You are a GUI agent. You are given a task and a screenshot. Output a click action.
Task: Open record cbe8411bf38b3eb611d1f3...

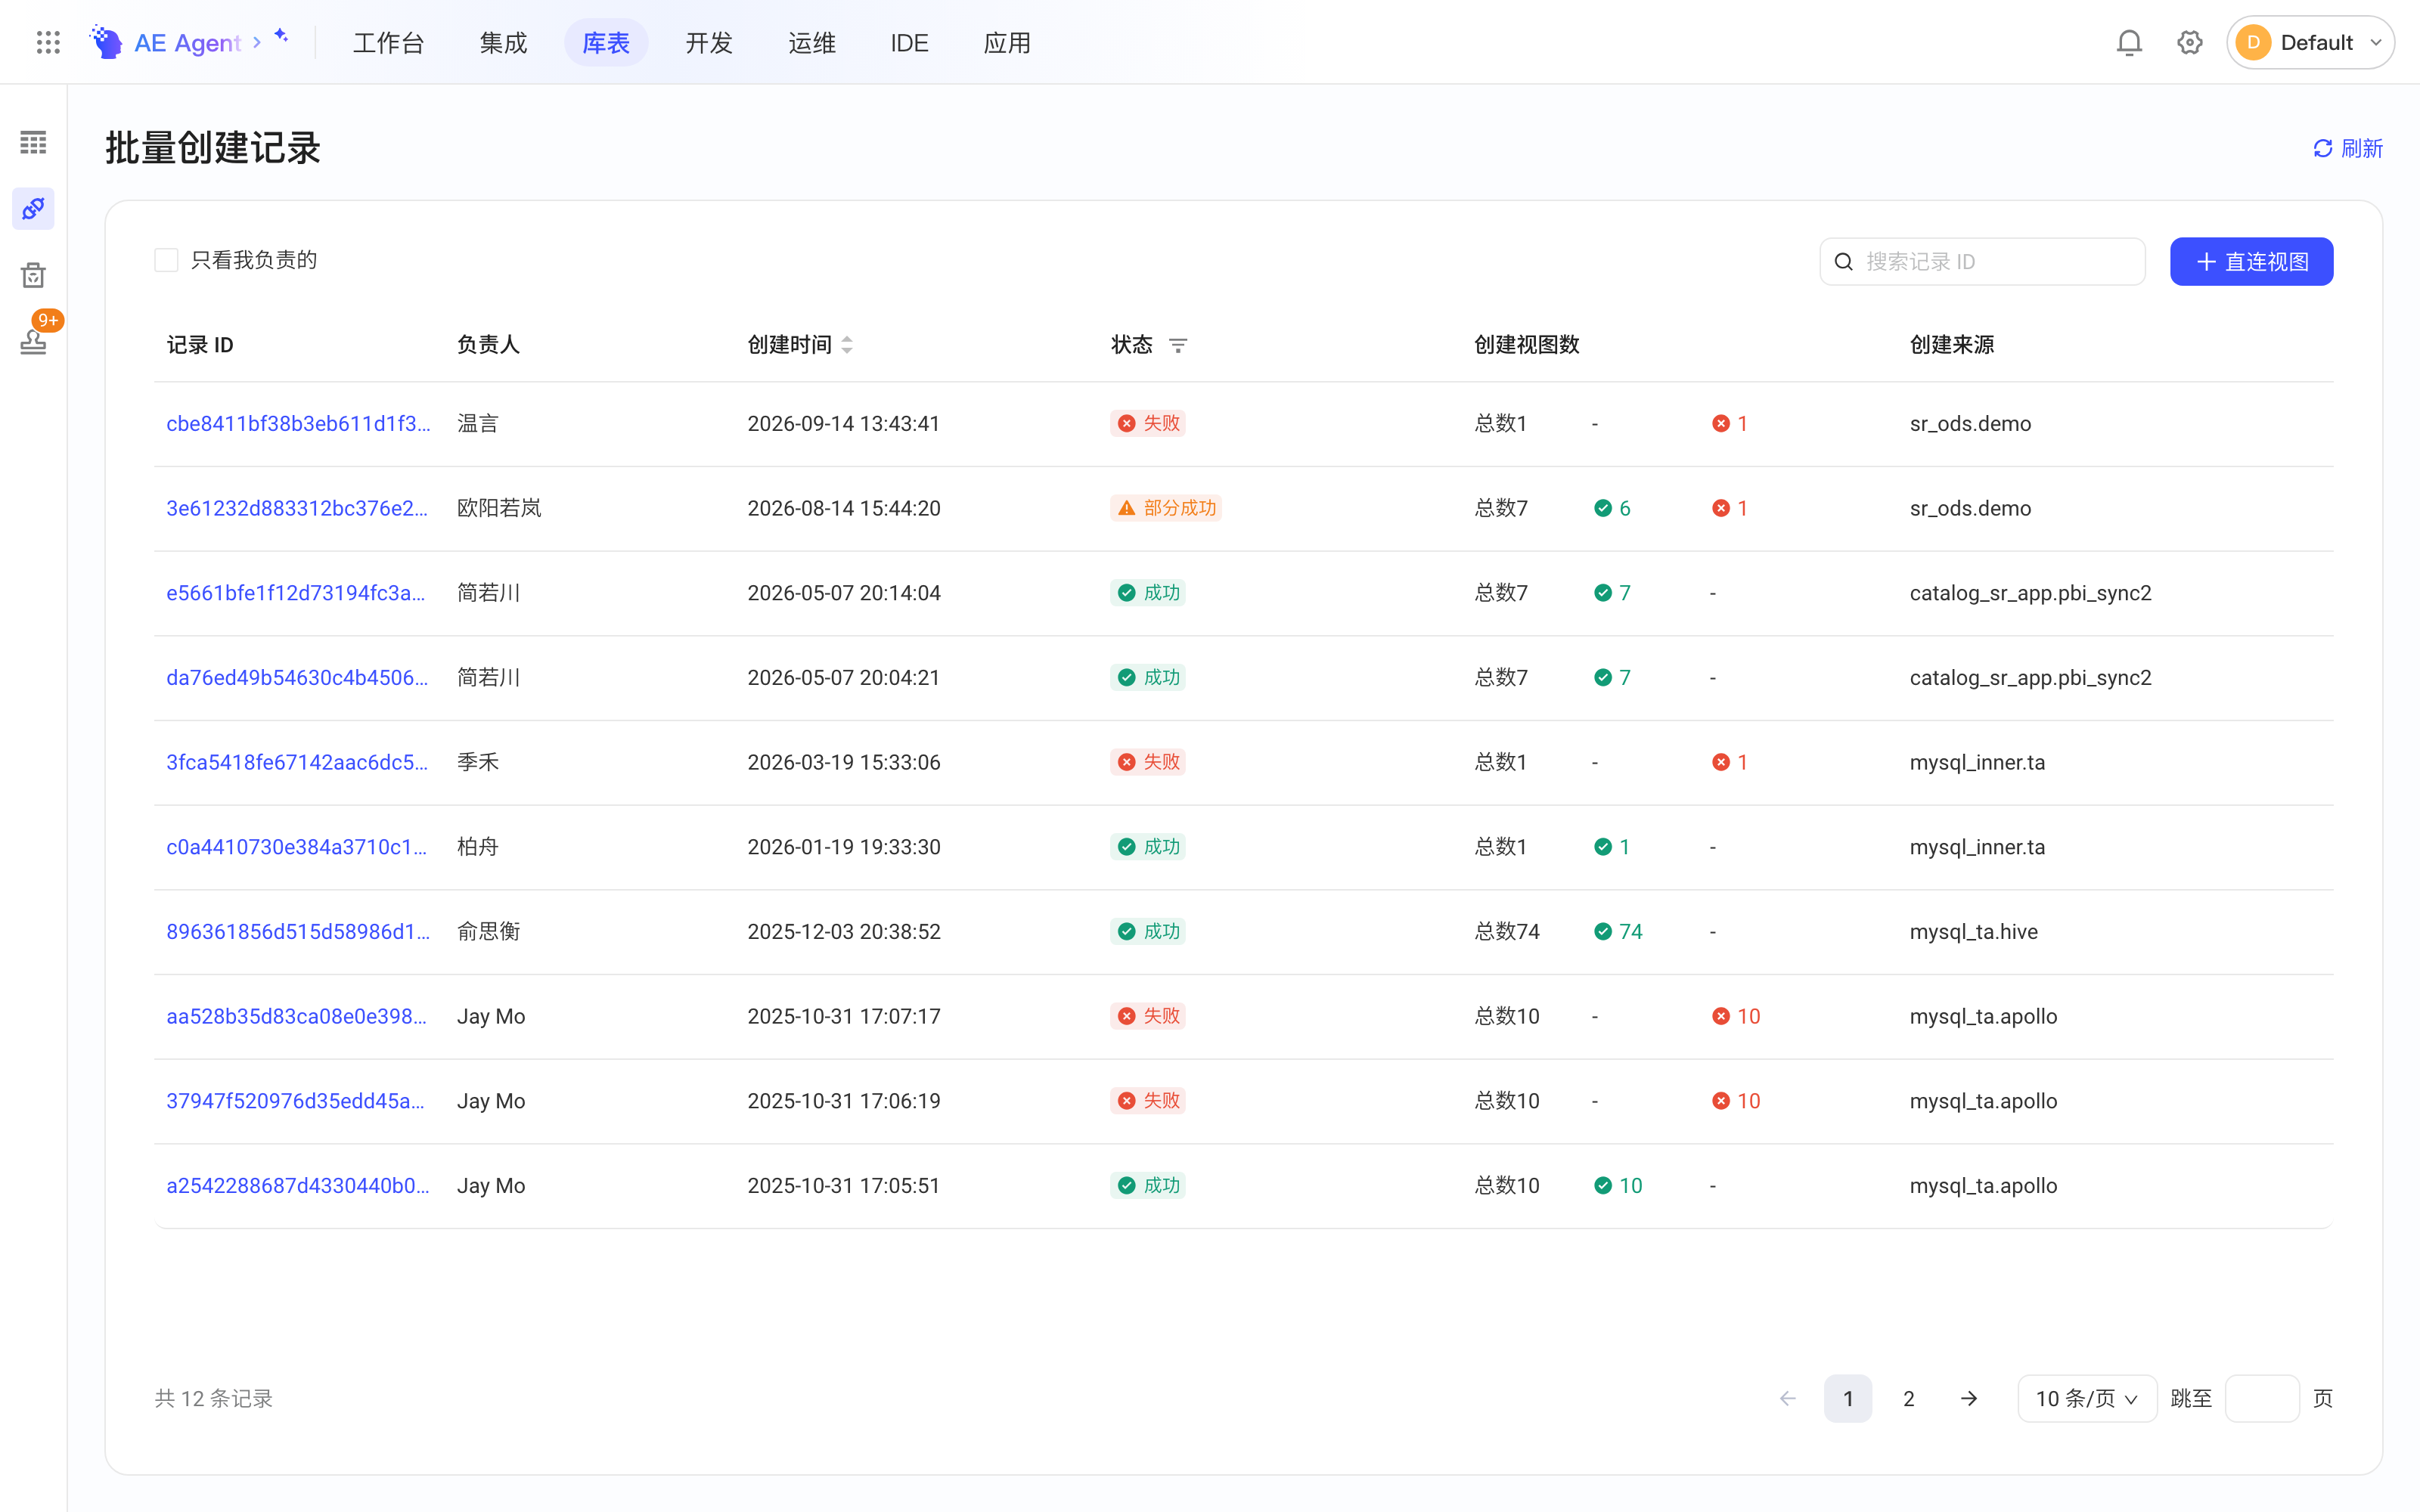pos(298,424)
